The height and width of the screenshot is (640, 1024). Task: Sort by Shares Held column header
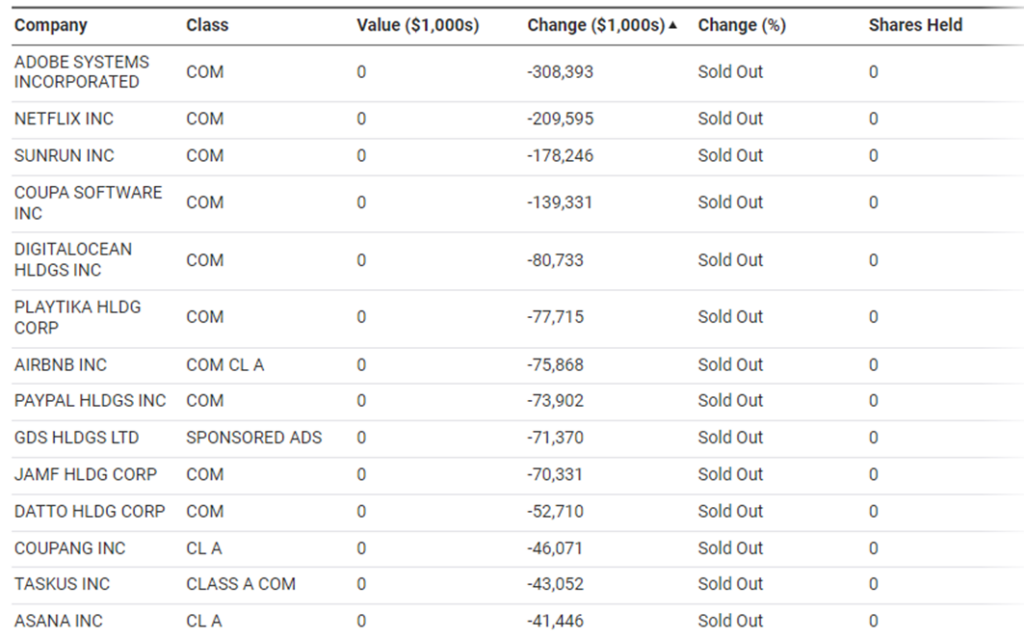point(916,25)
